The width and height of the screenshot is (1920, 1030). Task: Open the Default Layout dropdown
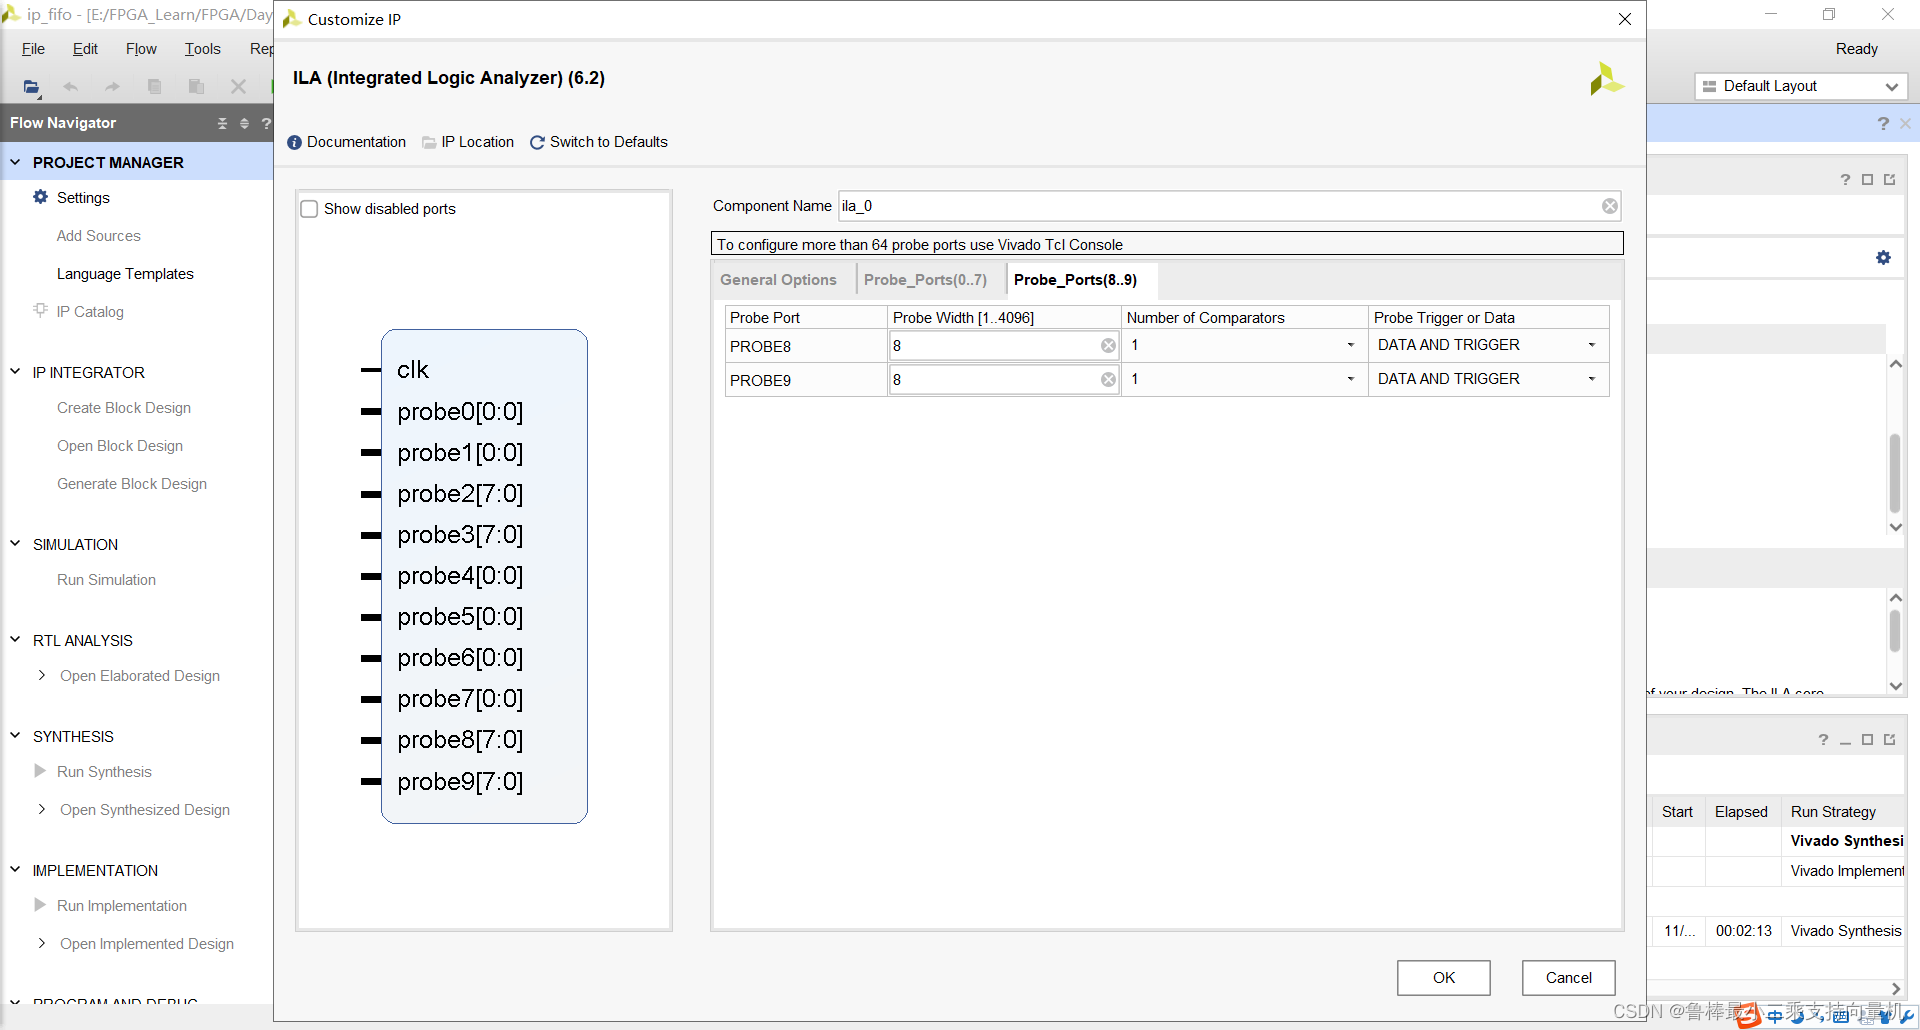pyautogui.click(x=1801, y=87)
